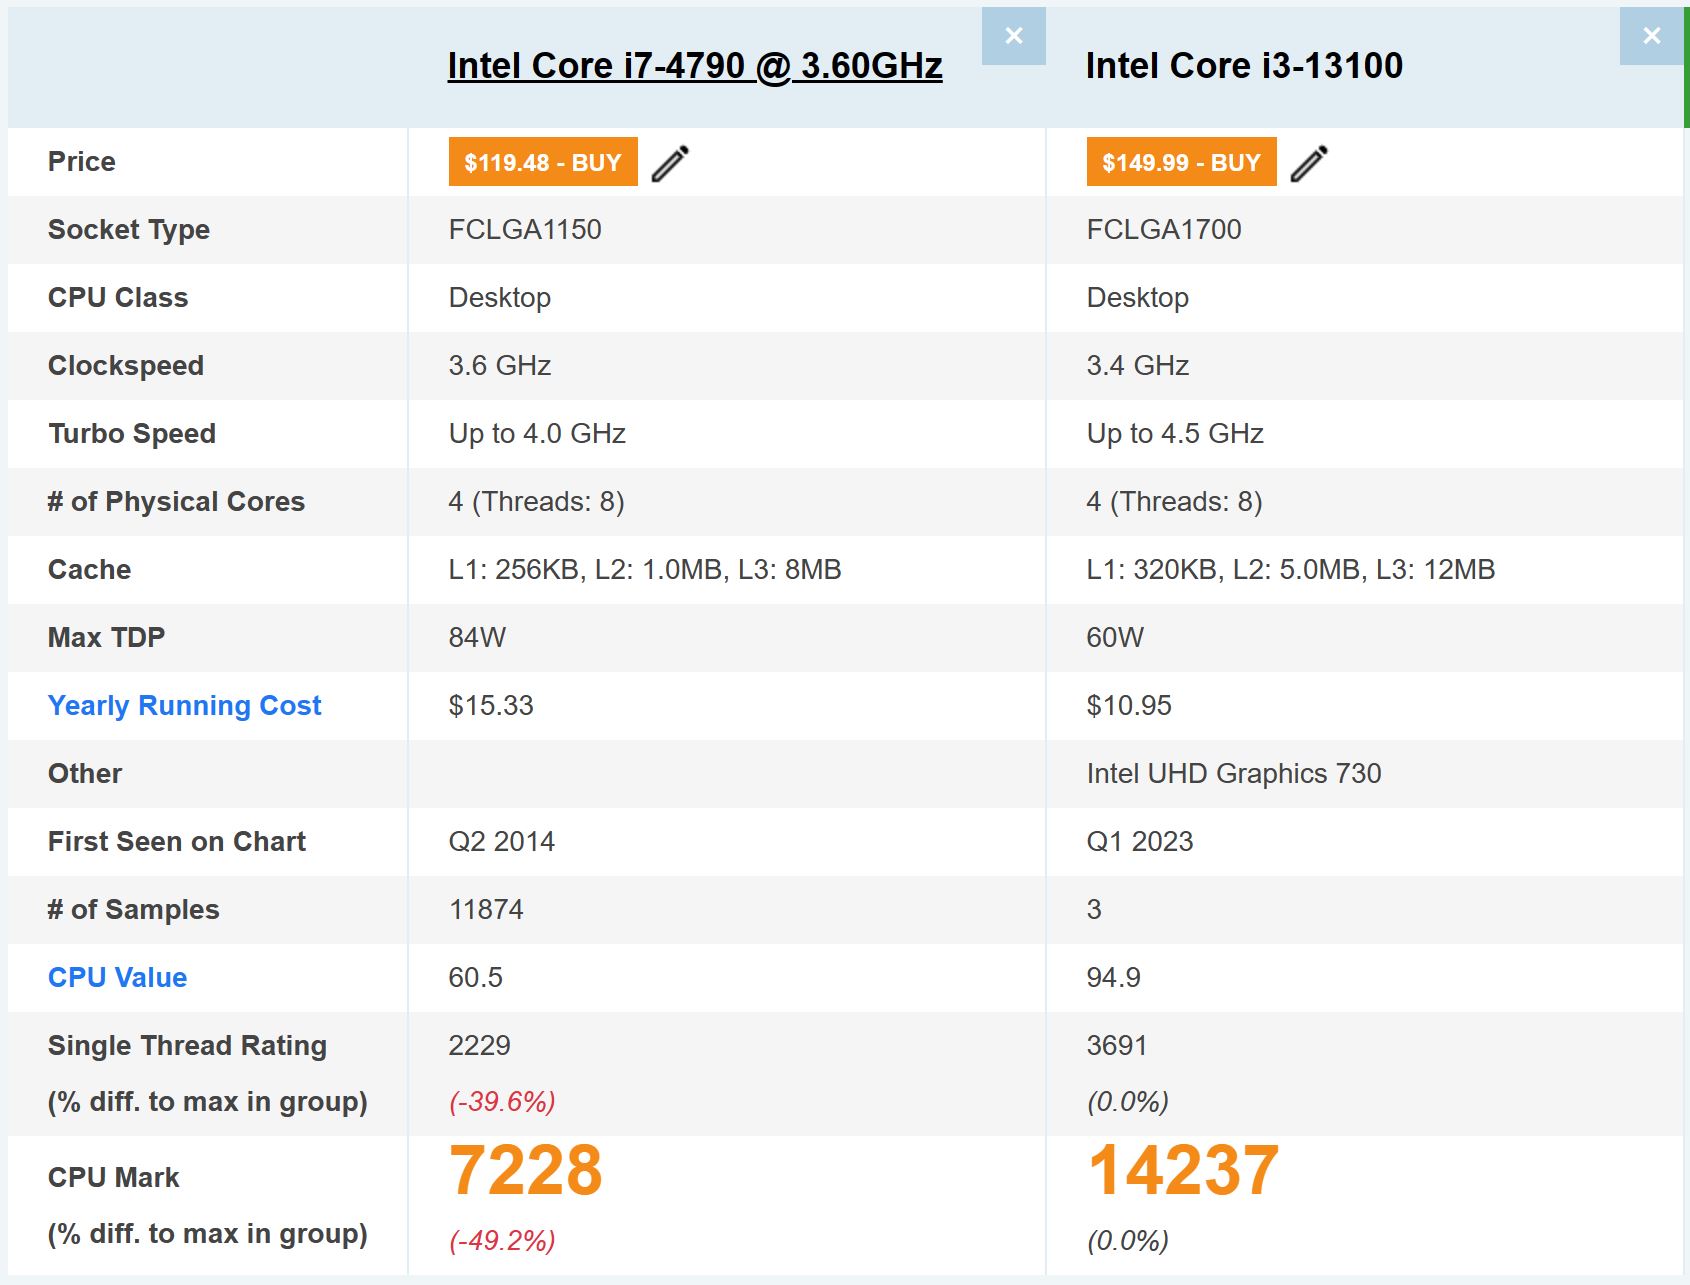Select clockspeed value 3.4 GHz

1138,366
